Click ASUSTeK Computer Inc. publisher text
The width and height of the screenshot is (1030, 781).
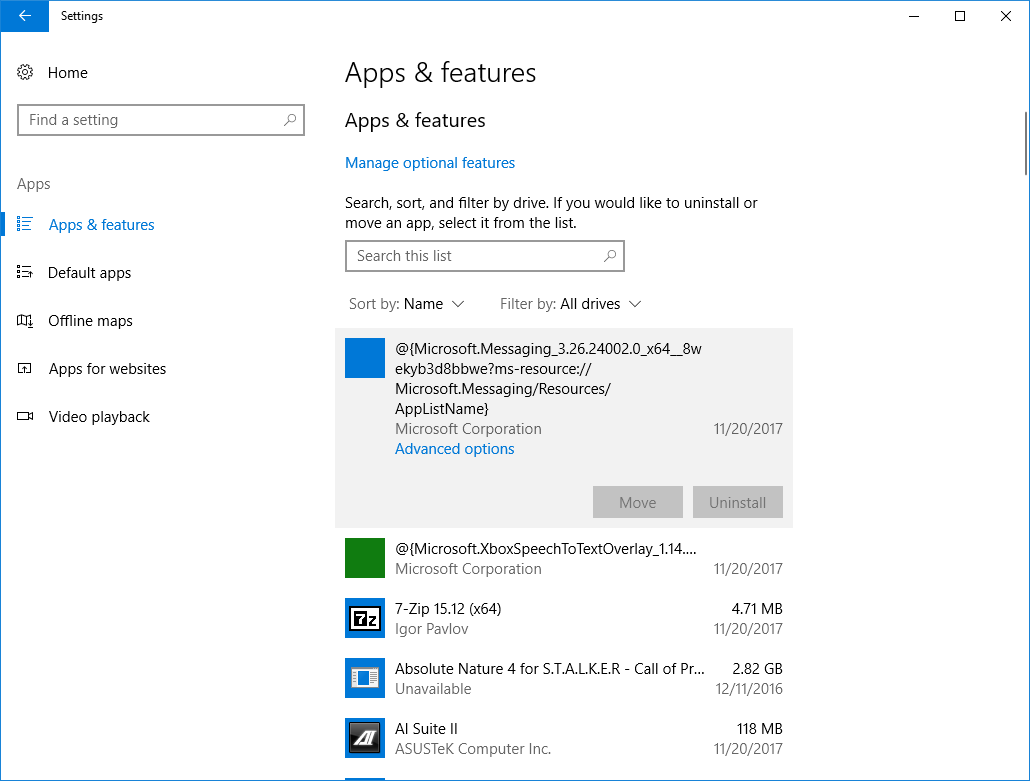473,749
